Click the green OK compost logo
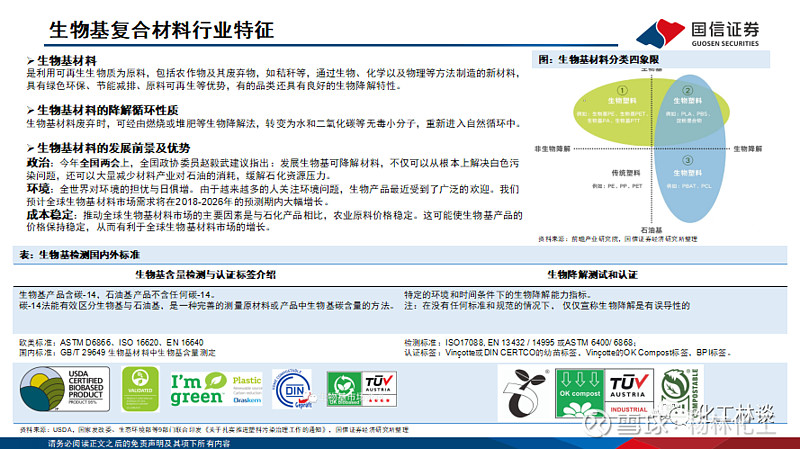Viewport: 800px width, 449px height. 580,393
